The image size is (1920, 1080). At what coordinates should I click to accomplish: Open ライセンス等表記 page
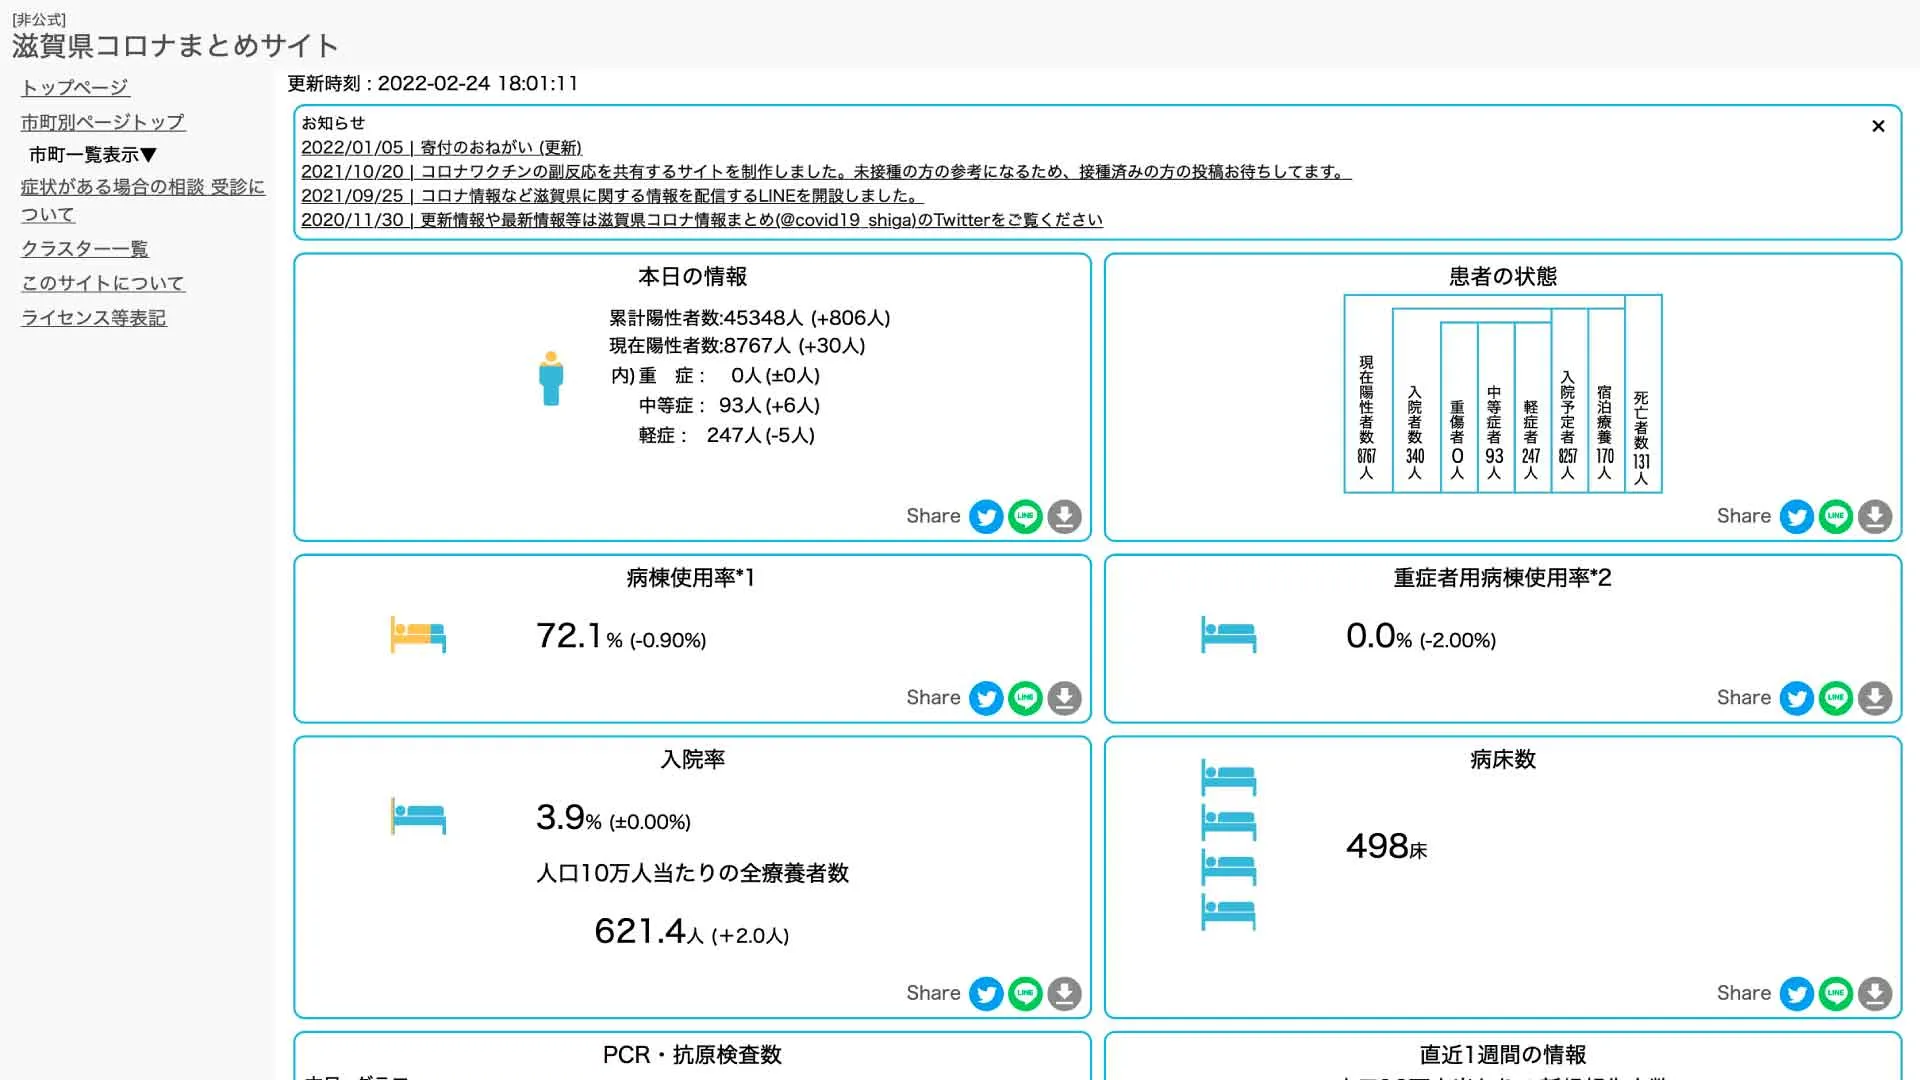pos(94,318)
